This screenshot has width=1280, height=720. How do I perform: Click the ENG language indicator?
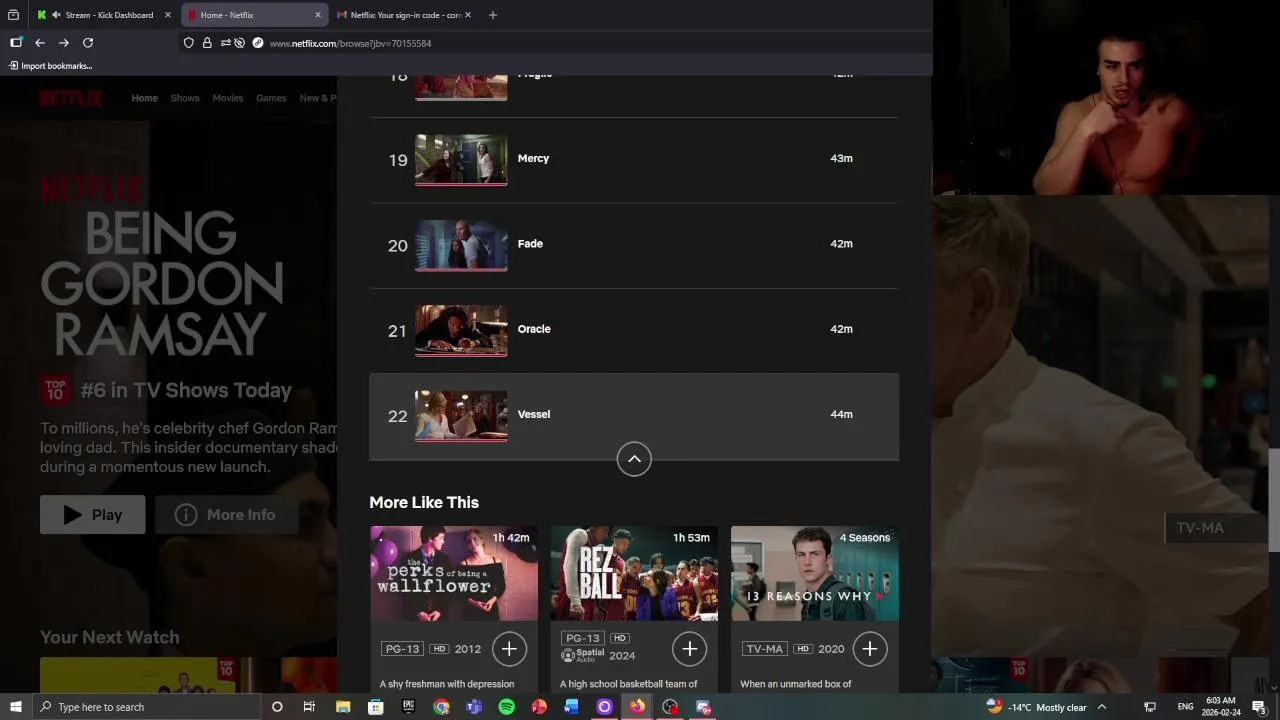1185,707
